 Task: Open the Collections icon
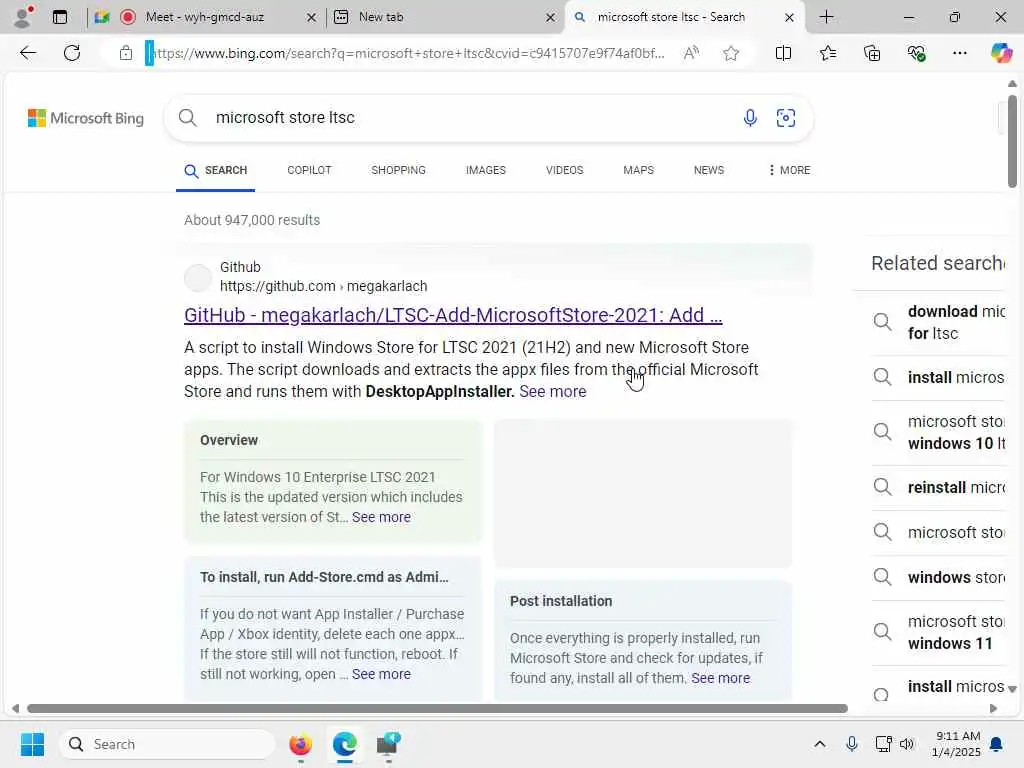click(x=872, y=53)
